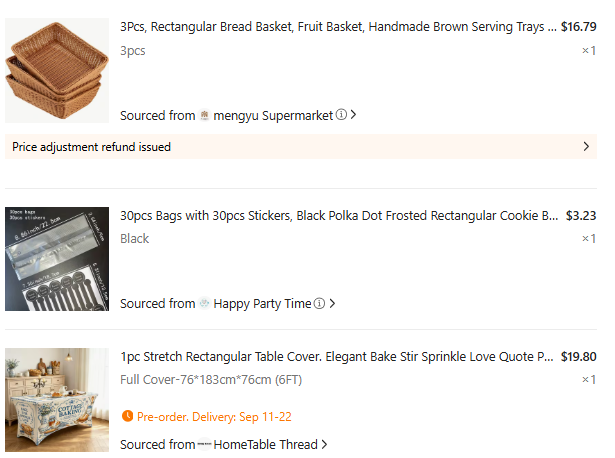Open the HomeTable Thread seller chevron
The width and height of the screenshot is (615, 458).
[x=324, y=444]
